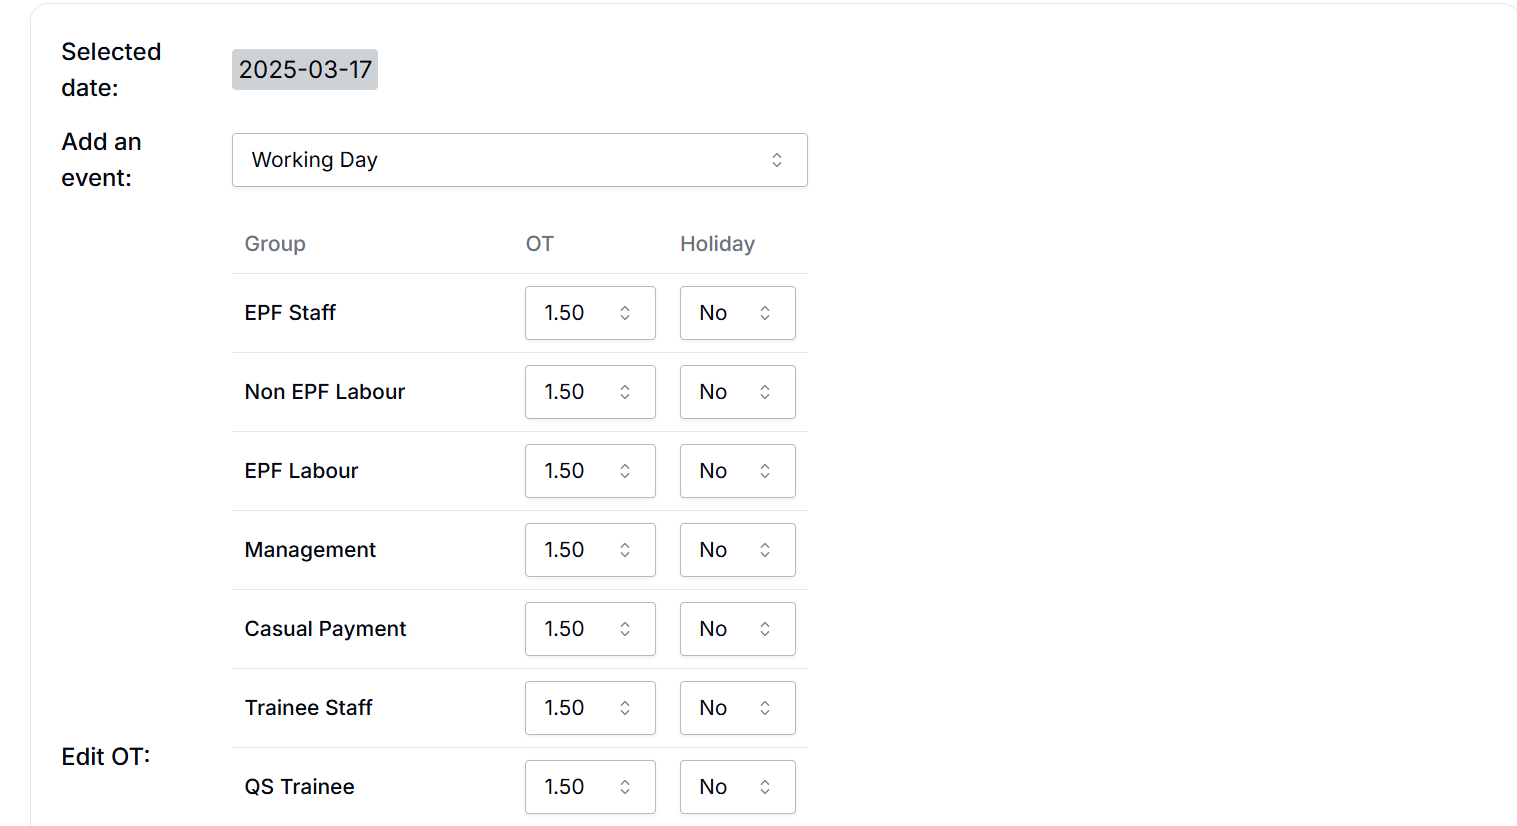Click the Group column header
The height and width of the screenshot is (826, 1517).
[x=275, y=244]
